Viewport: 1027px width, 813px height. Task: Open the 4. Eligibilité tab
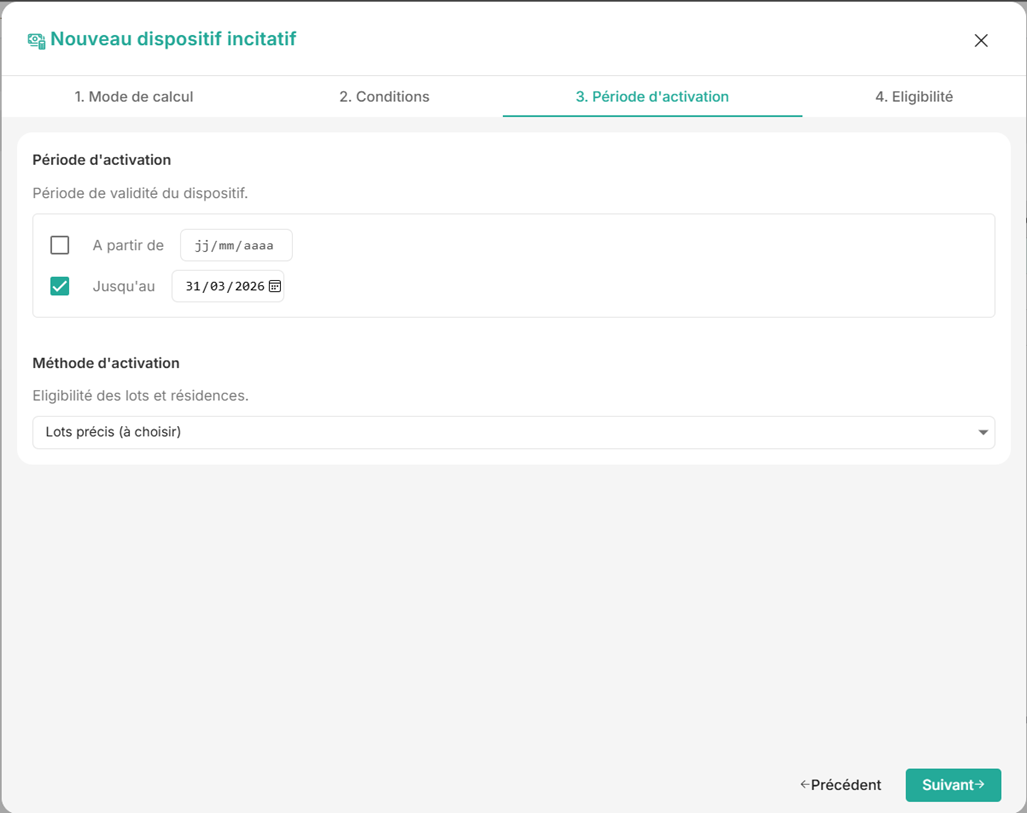(914, 97)
